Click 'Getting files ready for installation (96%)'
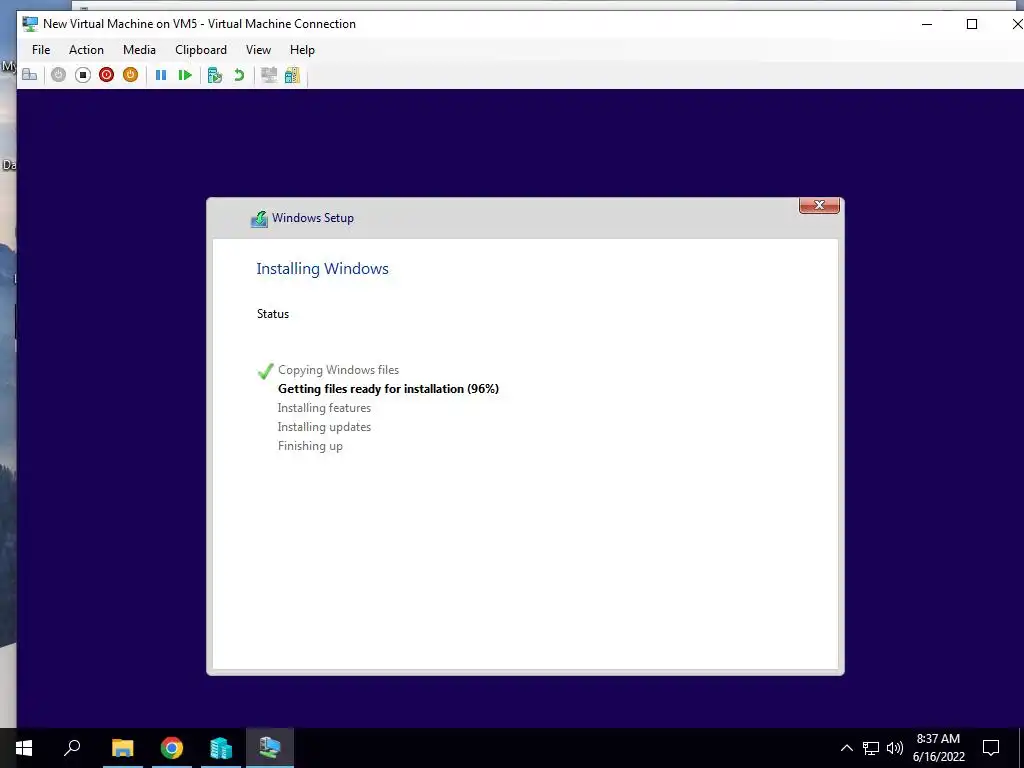This screenshot has height=768, width=1024. (388, 389)
